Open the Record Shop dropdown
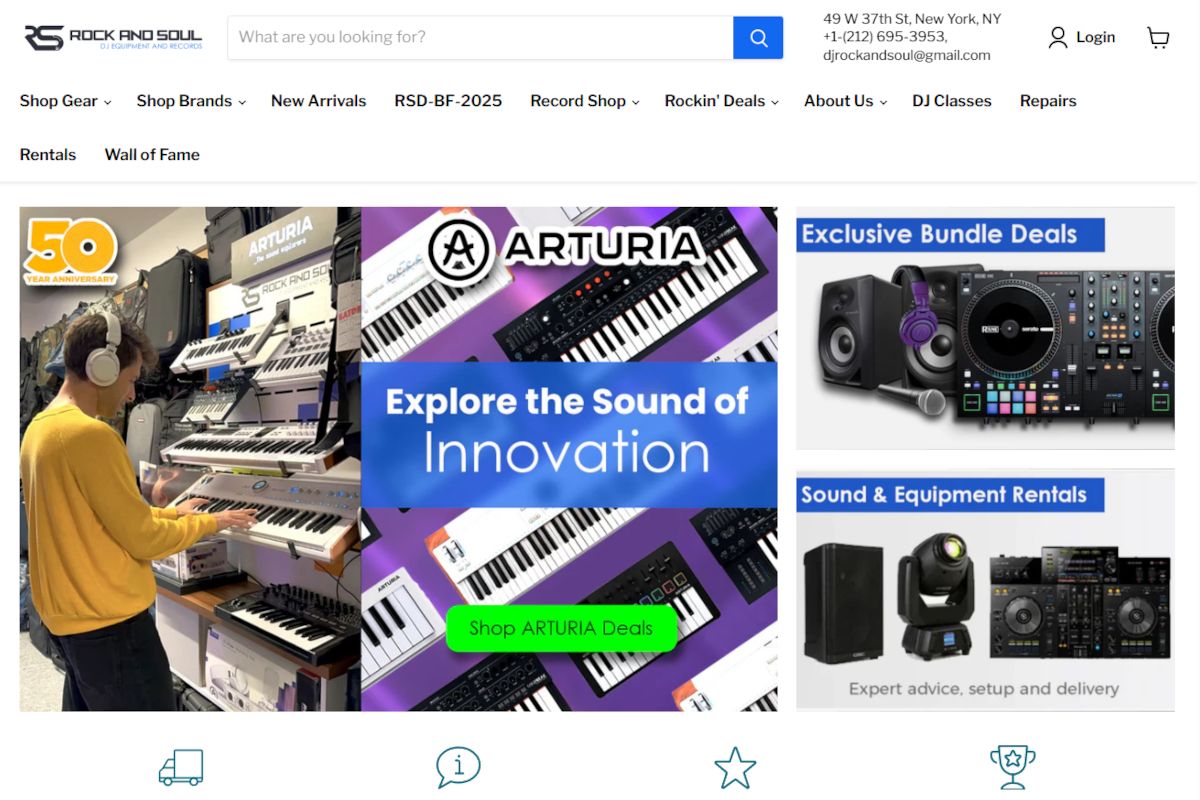This screenshot has width=1200, height=800. 585,101
